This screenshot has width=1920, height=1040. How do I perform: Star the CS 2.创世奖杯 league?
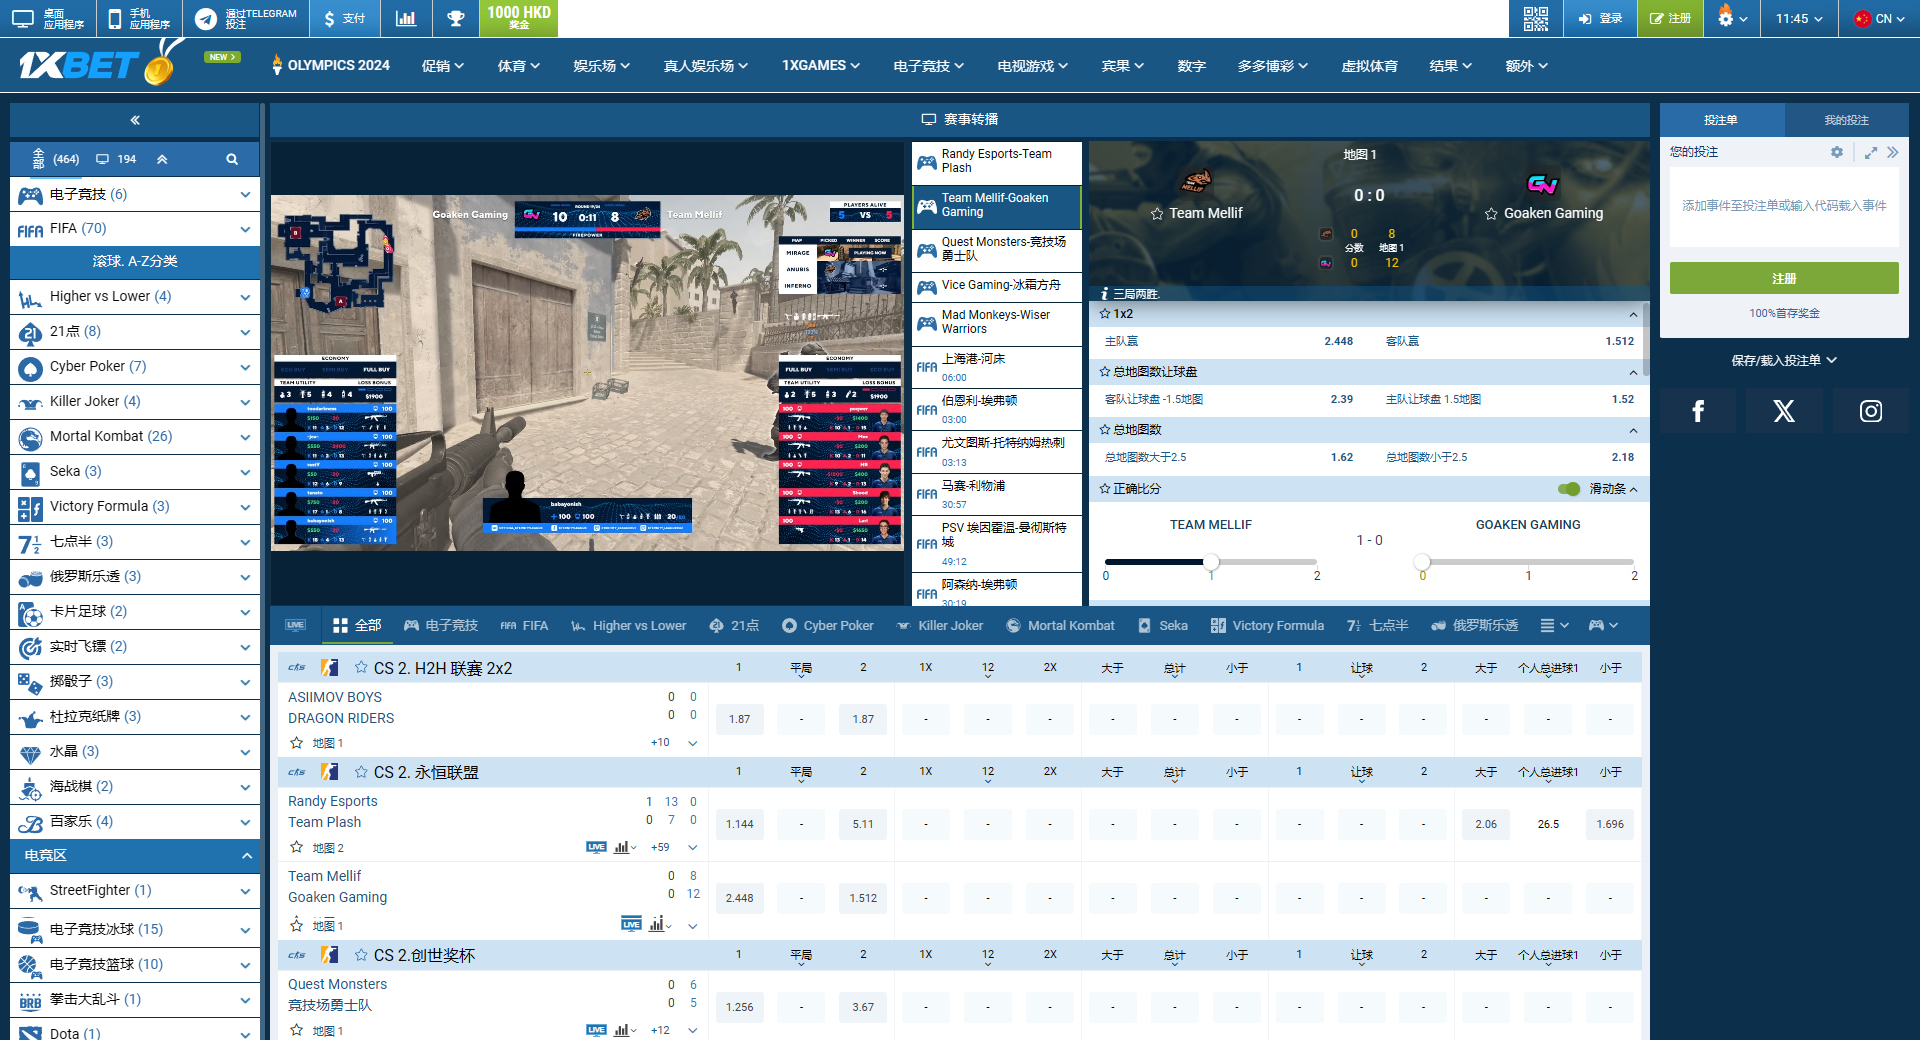point(361,955)
